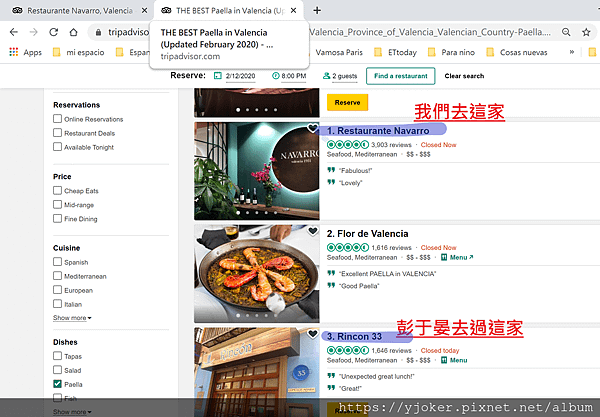Close the THE BEST Paella in Valencia tab
The width and height of the screenshot is (600, 417).
tap(293, 10)
